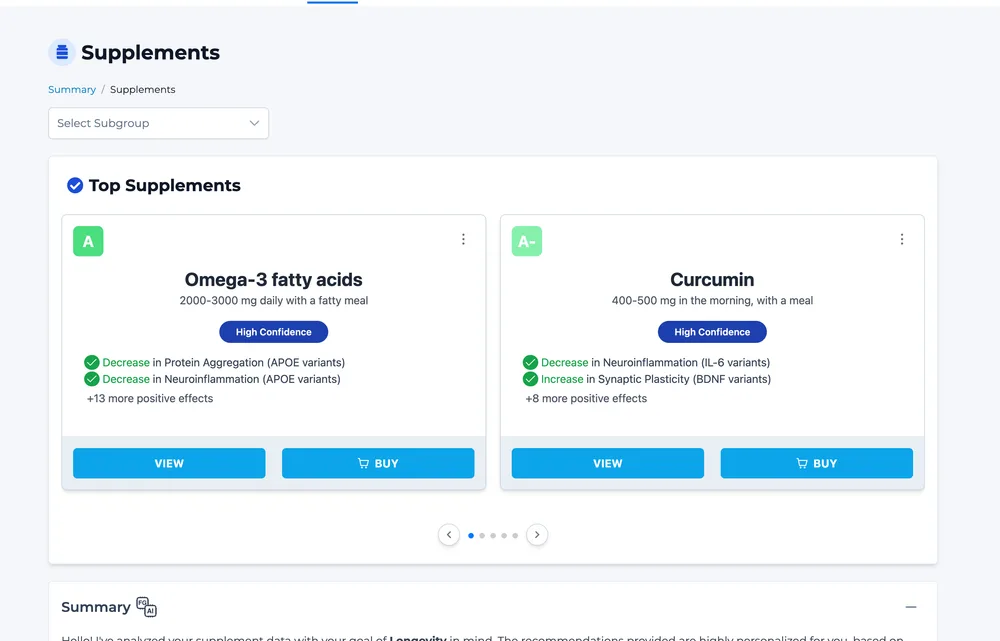
Task: Open the Summary breadcrumb link
Action: (x=72, y=89)
